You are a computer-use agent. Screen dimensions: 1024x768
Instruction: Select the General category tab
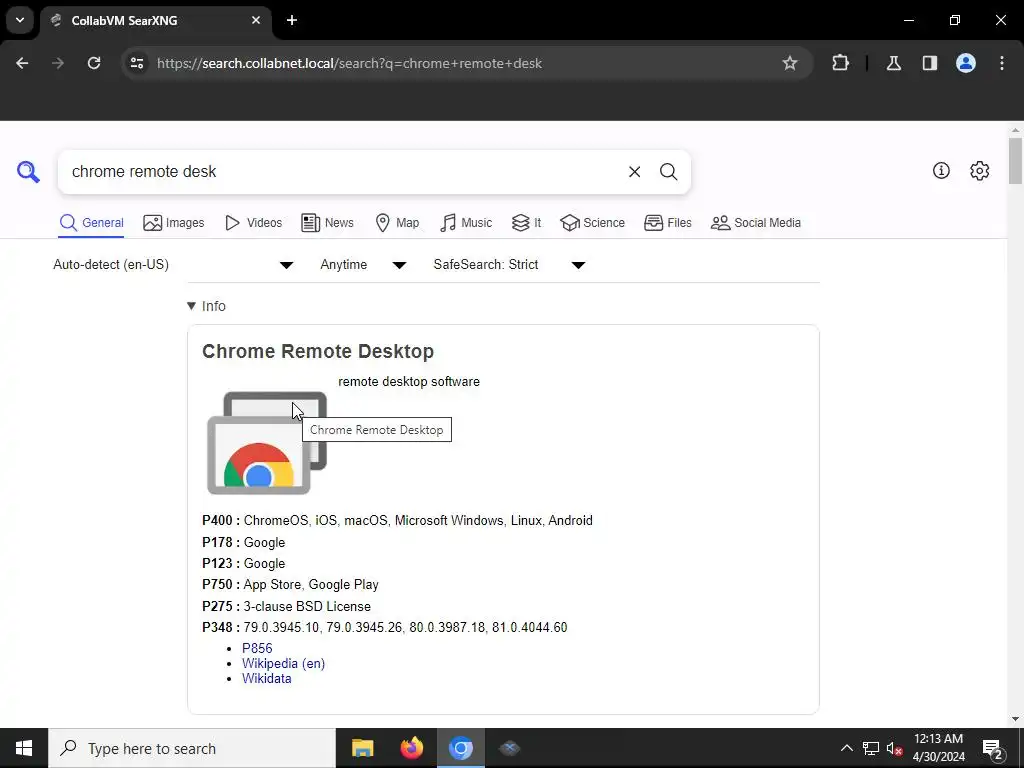91,223
